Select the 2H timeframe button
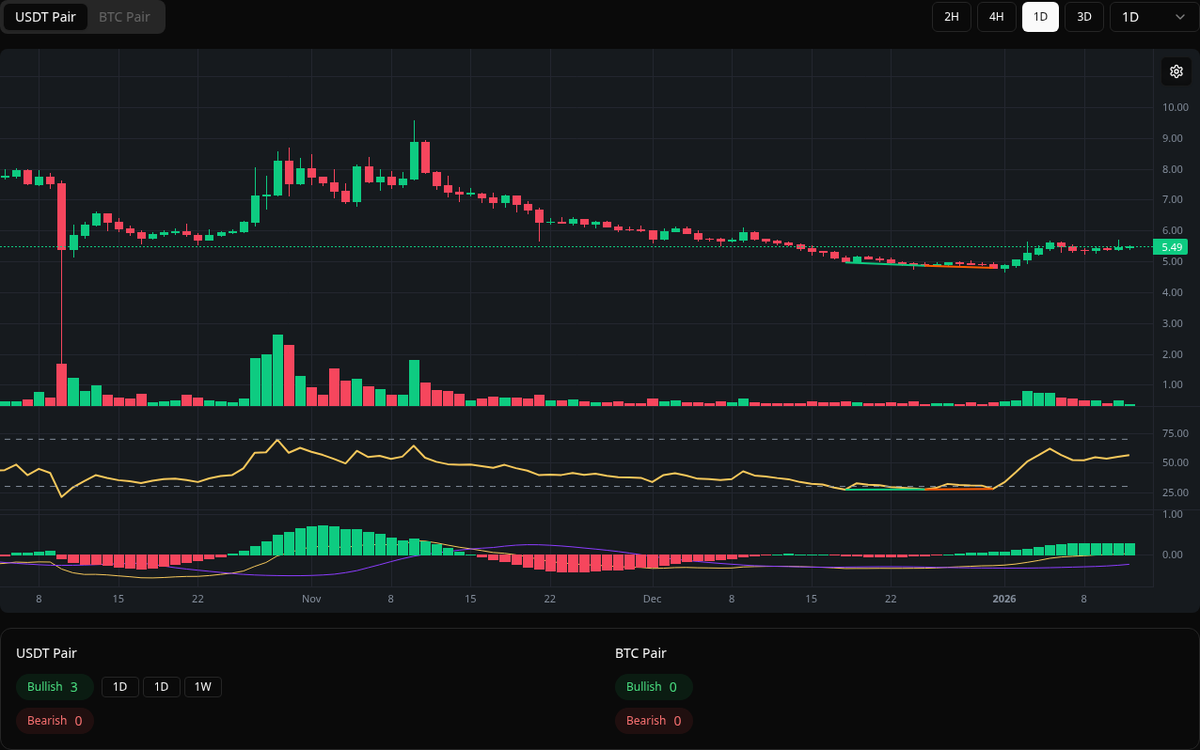Screen dimensions: 1200x750 [951, 17]
